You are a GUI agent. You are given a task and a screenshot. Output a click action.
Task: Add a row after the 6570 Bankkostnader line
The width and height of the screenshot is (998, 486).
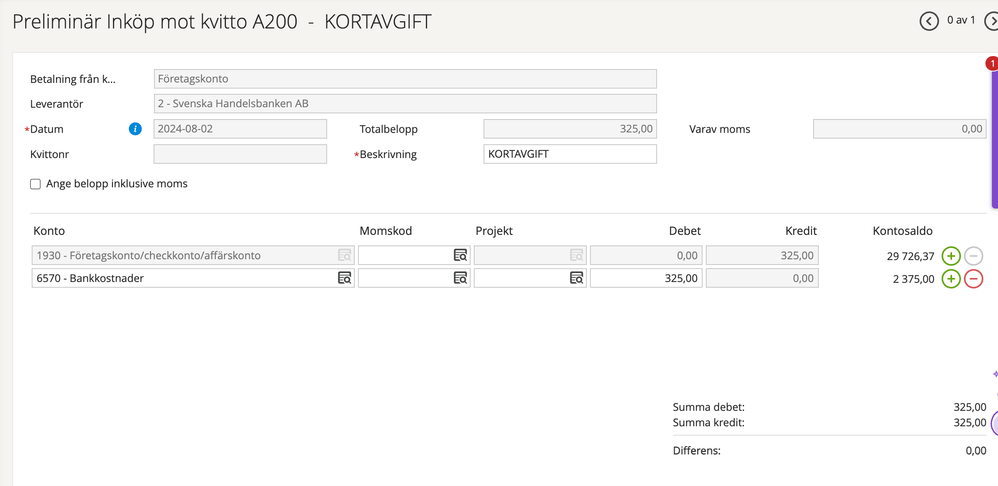951,279
